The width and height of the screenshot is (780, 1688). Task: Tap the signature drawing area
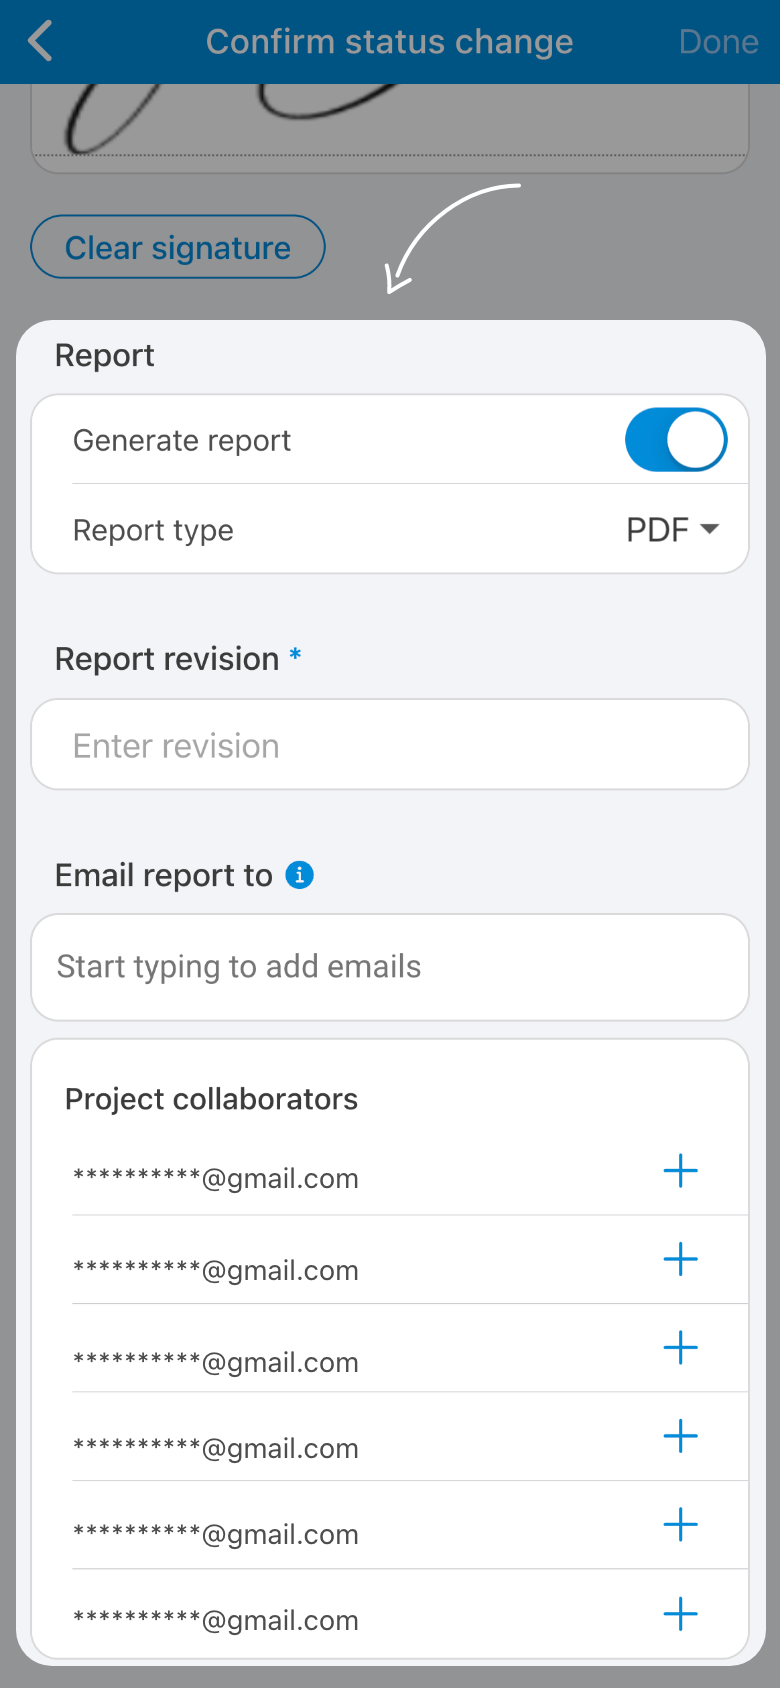pyautogui.click(x=390, y=128)
